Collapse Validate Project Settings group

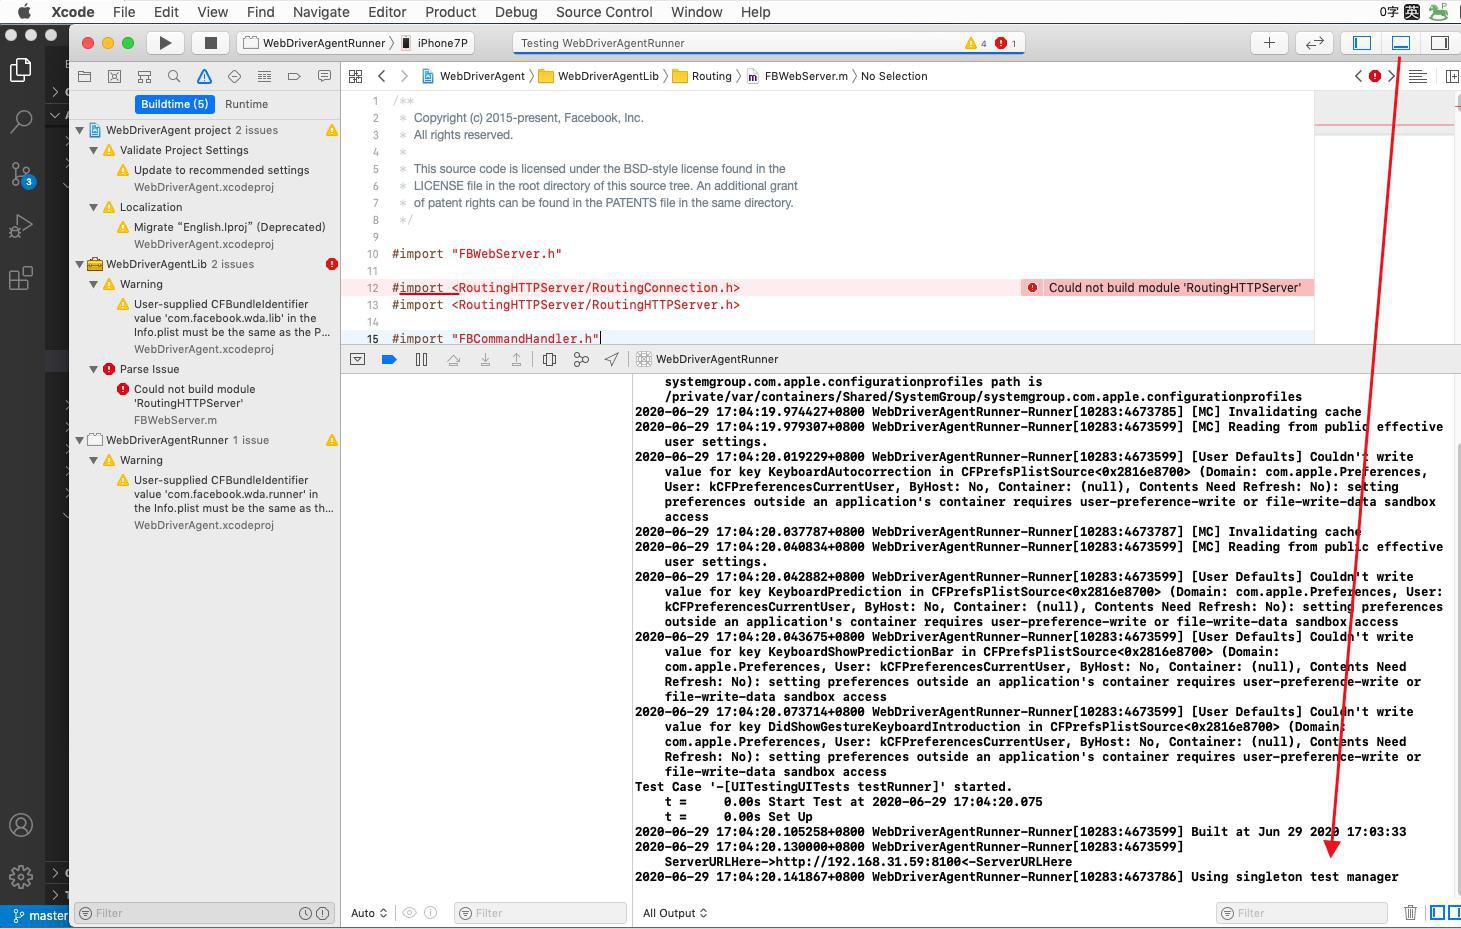click(94, 150)
